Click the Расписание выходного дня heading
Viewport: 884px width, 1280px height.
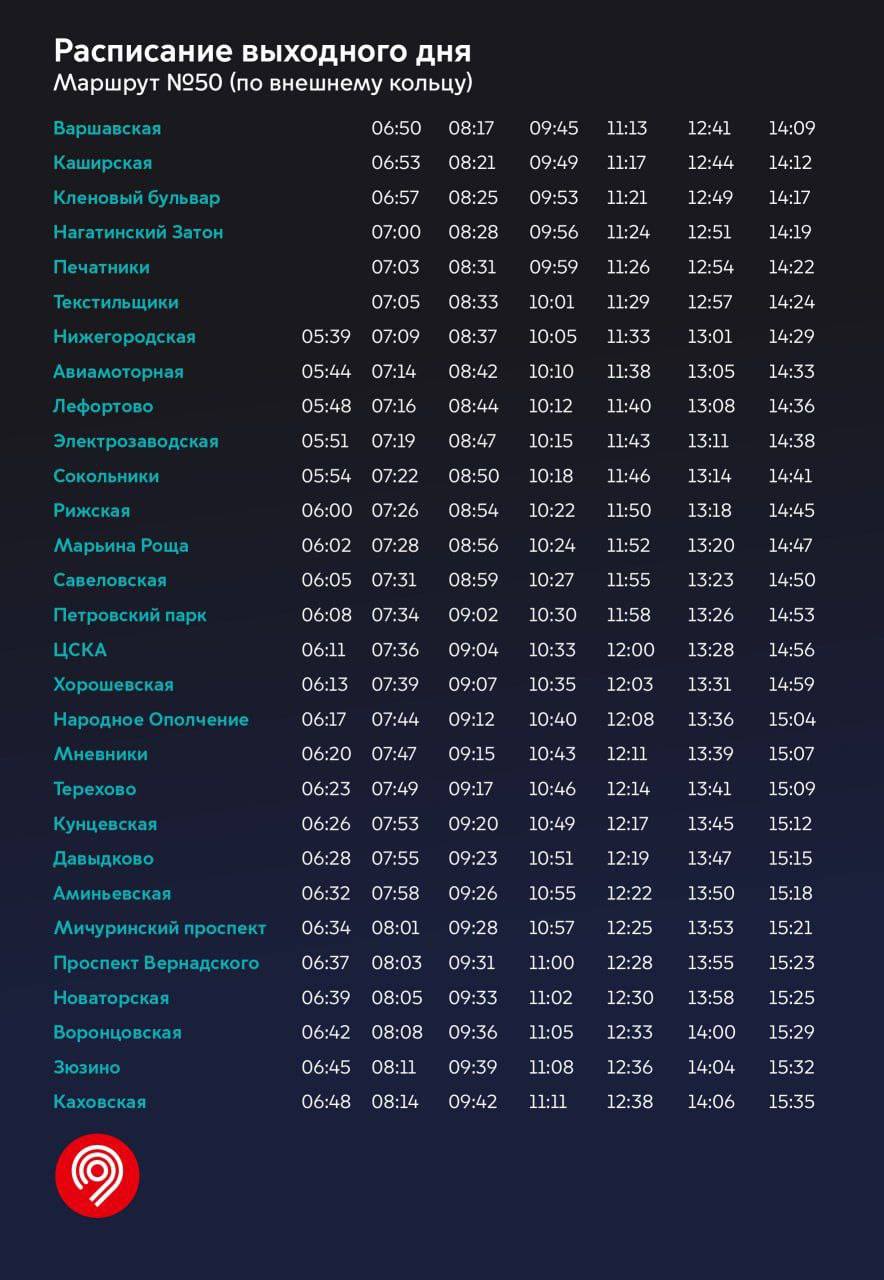[262, 51]
